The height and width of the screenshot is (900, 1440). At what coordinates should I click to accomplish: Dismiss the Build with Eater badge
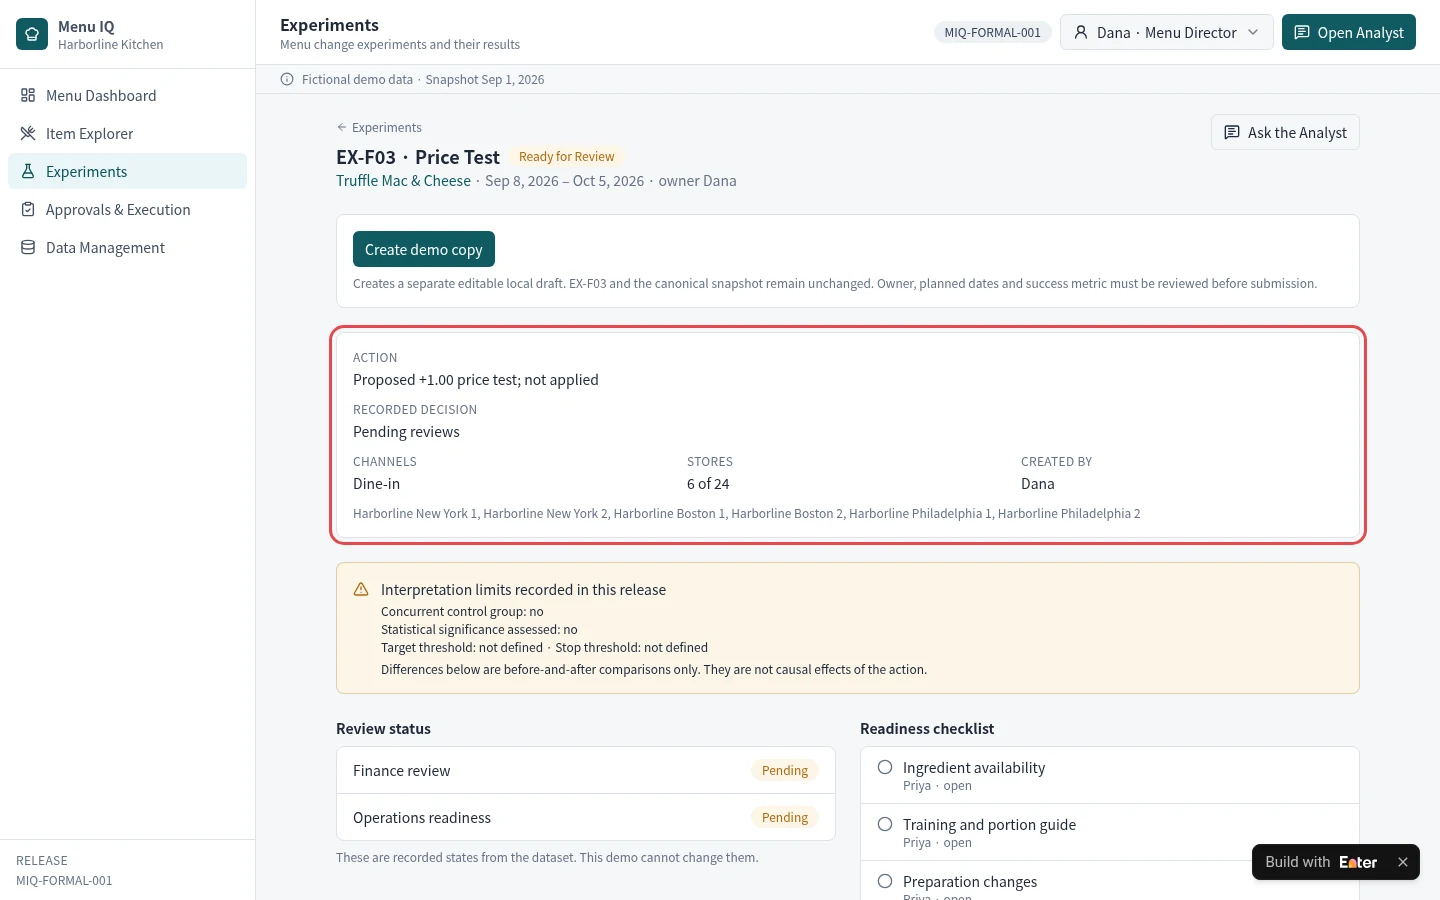pyautogui.click(x=1403, y=862)
